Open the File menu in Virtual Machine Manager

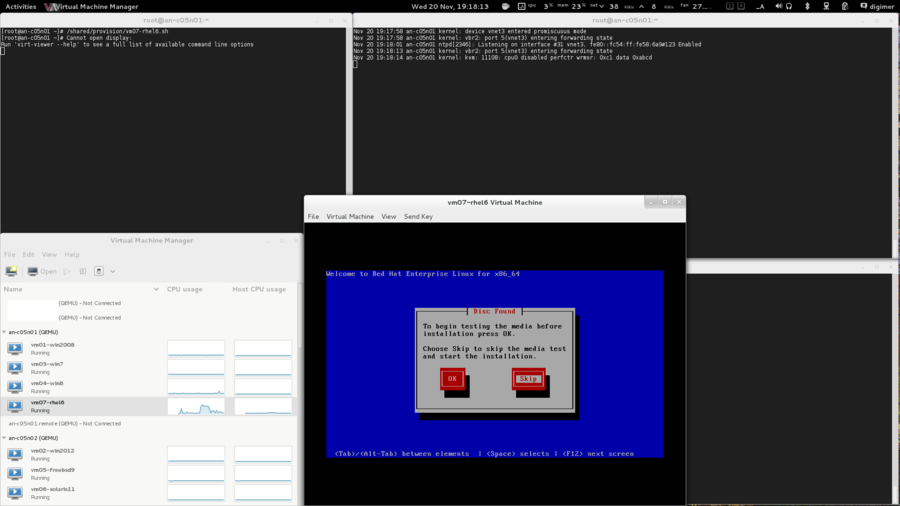click(x=10, y=254)
